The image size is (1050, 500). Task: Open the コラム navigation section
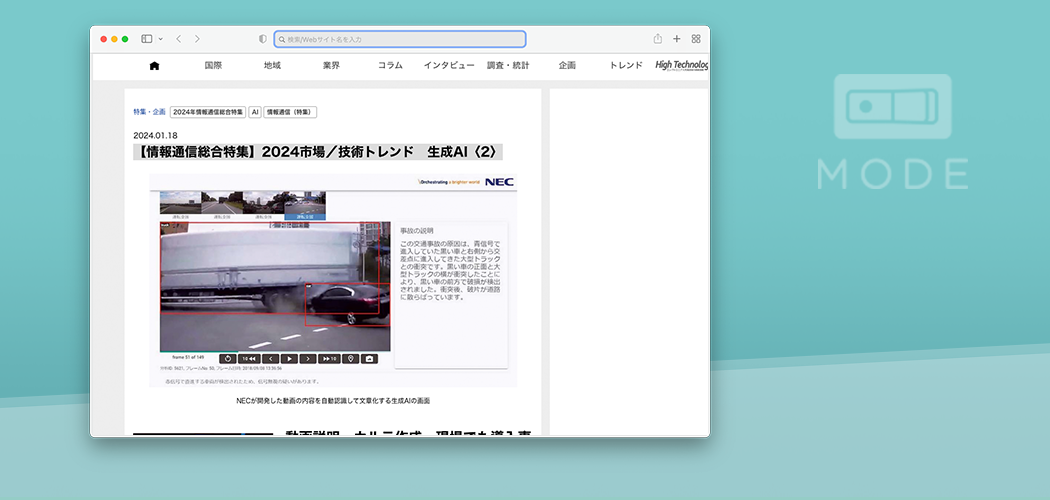click(390, 66)
